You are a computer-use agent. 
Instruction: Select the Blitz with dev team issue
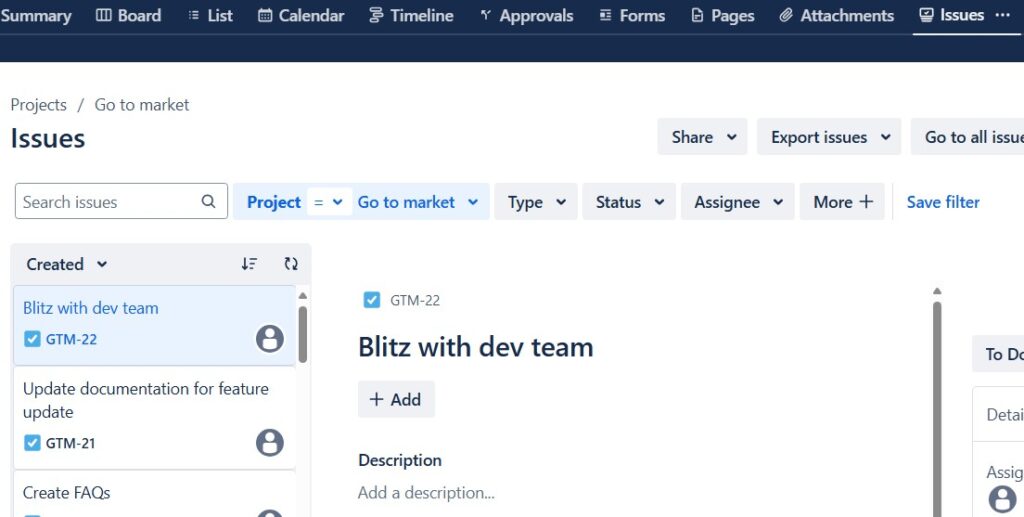click(x=154, y=325)
